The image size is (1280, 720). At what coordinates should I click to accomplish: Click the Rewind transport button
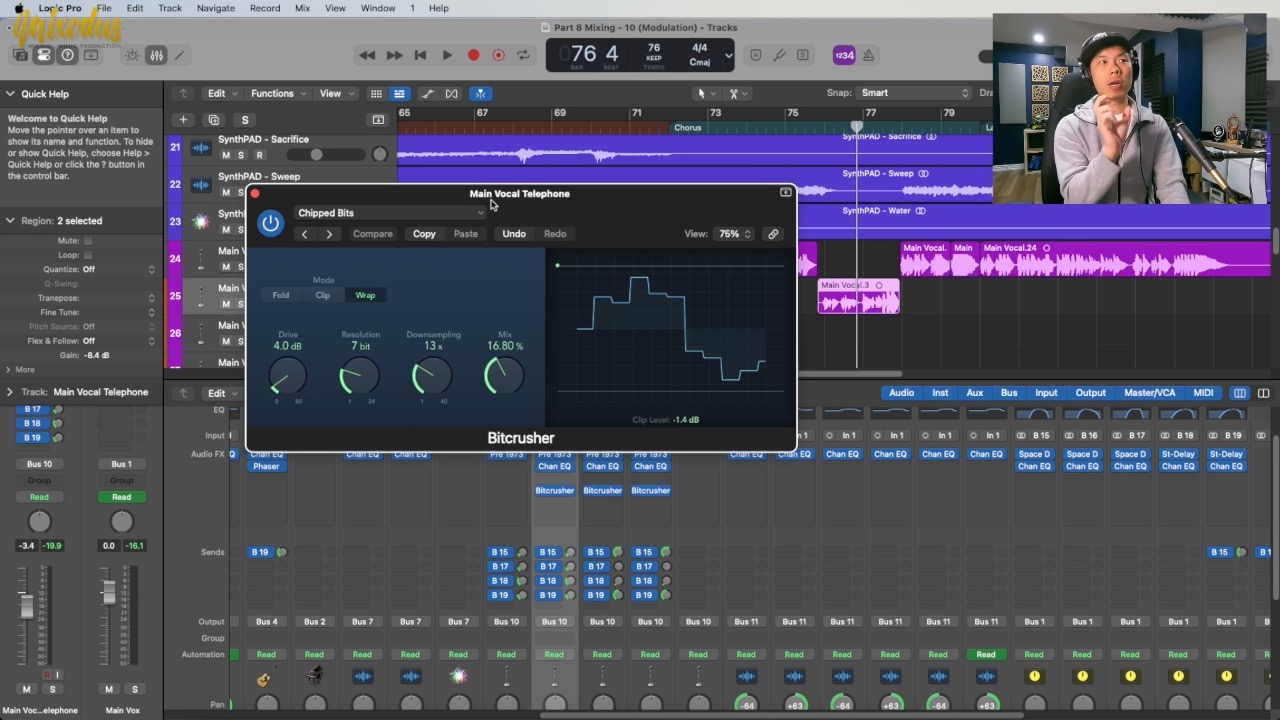(367, 55)
